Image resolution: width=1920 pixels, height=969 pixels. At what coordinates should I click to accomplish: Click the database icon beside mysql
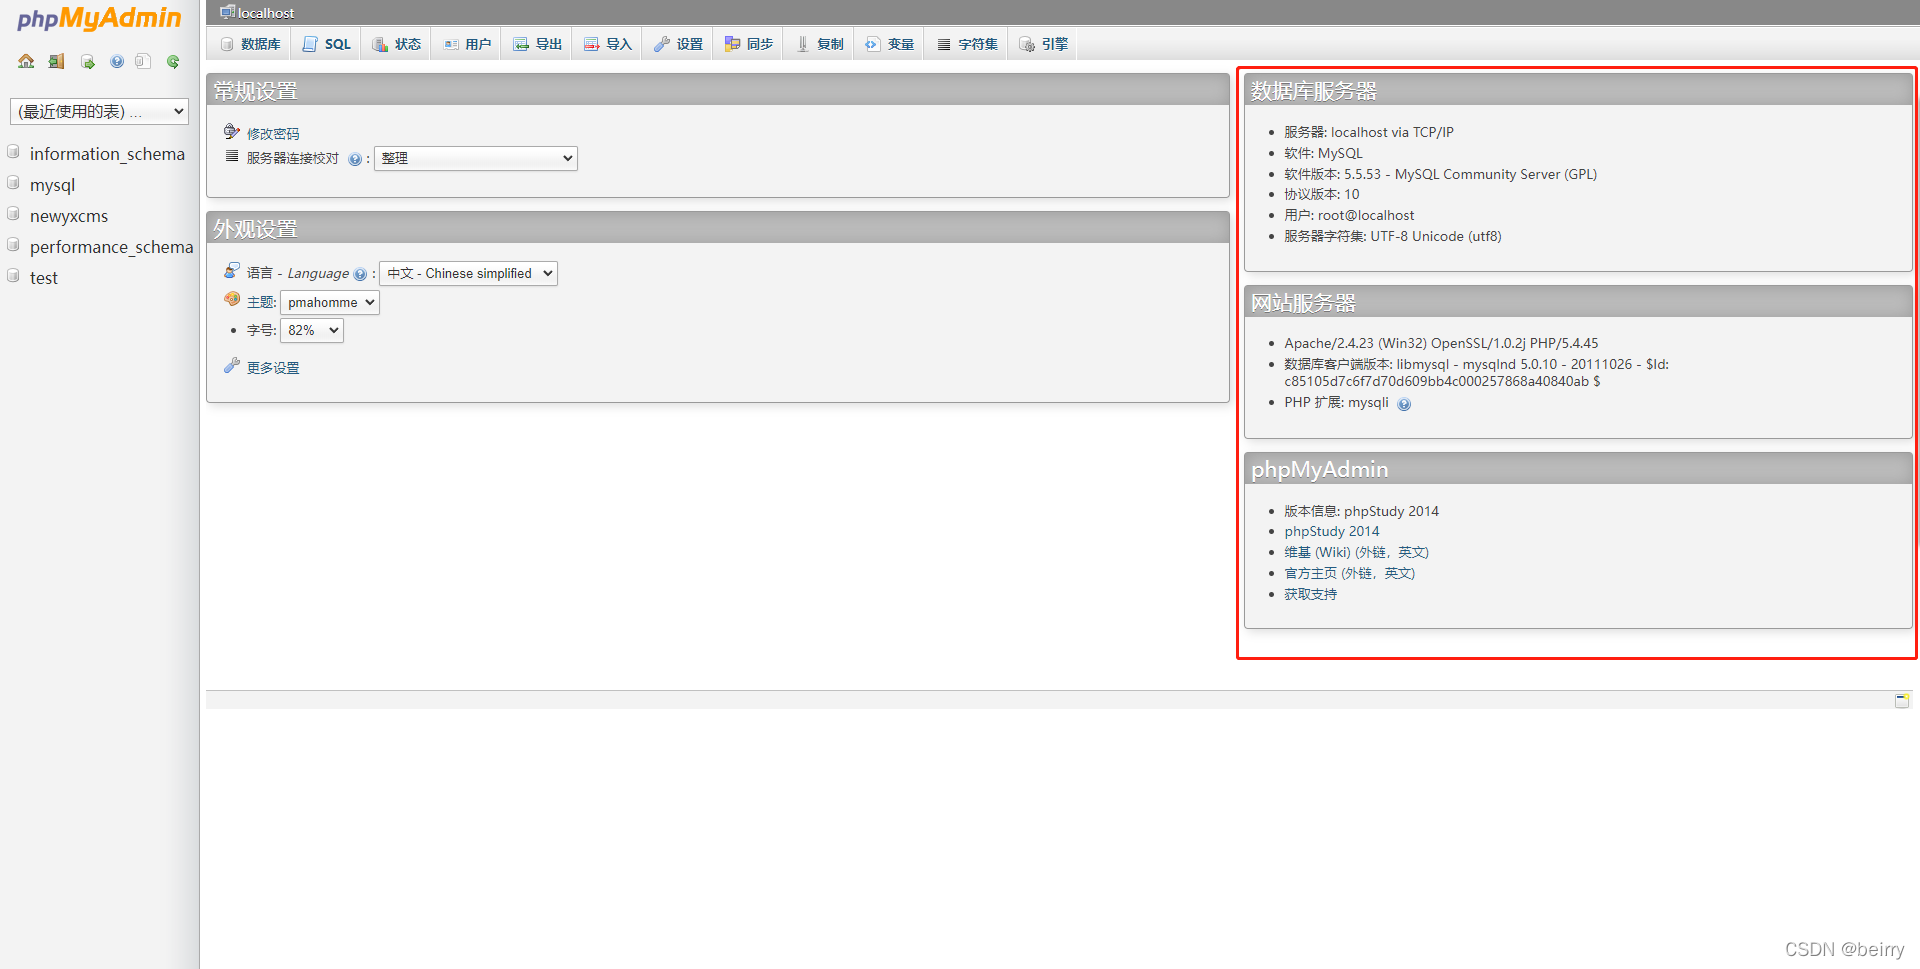coord(14,183)
